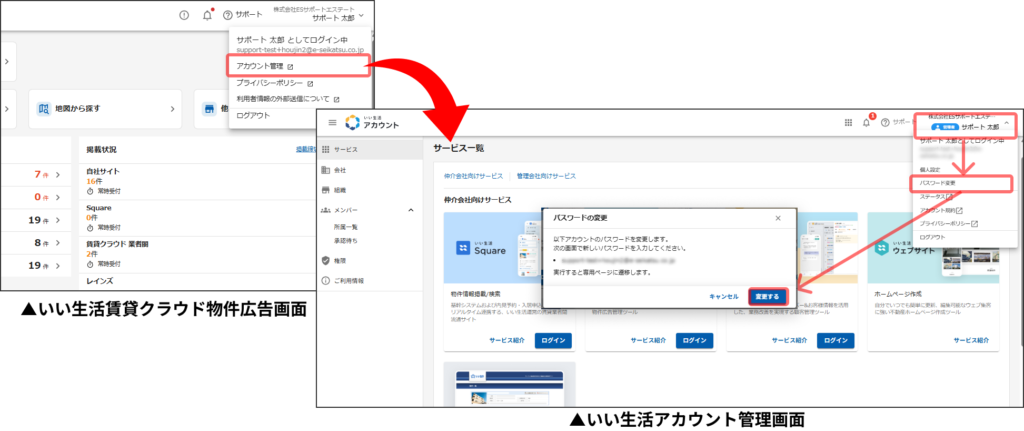1024x431 pixels.
Task: Open the 地図から探す card
Action: (x=107, y=108)
